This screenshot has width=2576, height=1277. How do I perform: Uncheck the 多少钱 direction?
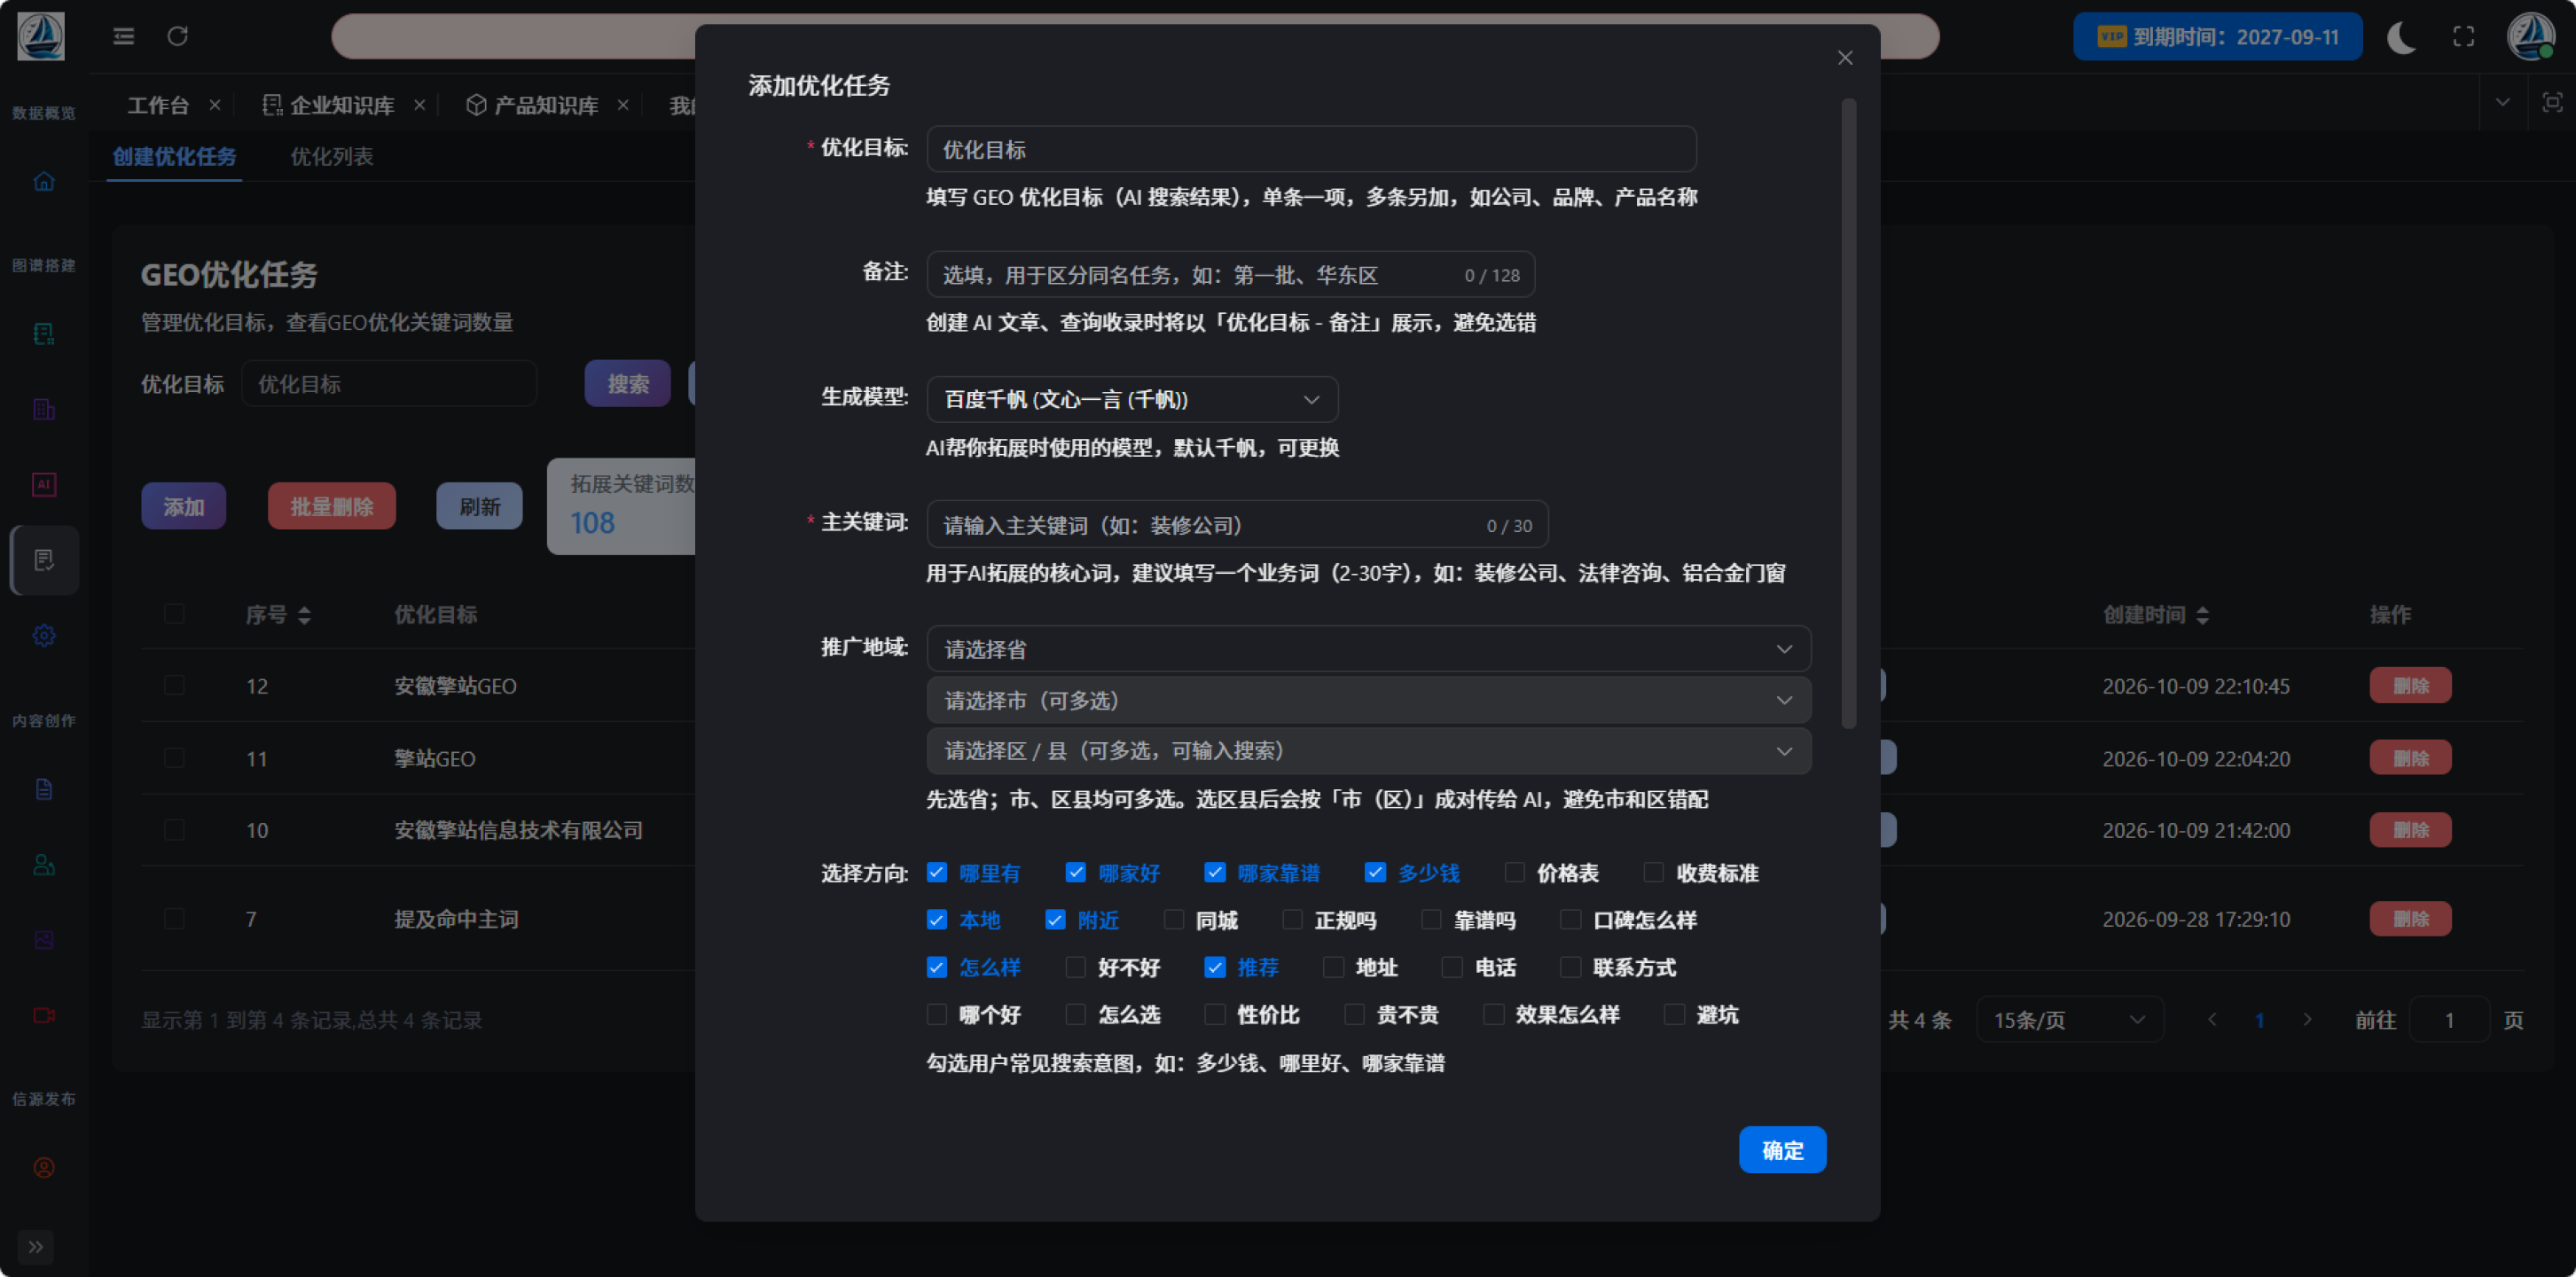(1375, 873)
